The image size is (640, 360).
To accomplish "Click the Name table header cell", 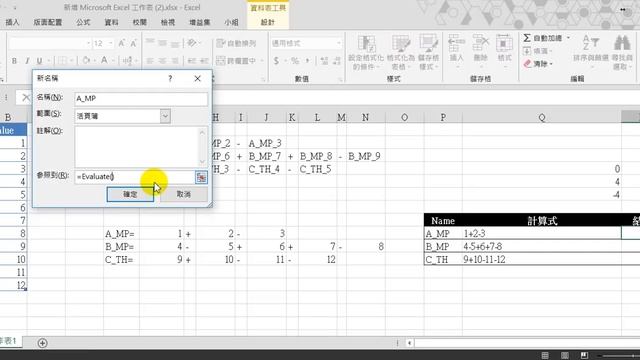I will pos(443,221).
